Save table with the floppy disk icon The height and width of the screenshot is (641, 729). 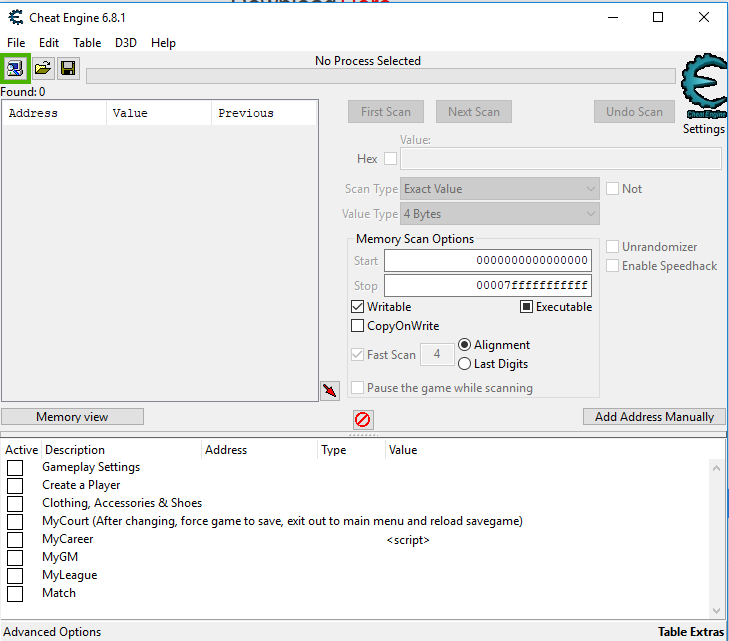point(68,68)
